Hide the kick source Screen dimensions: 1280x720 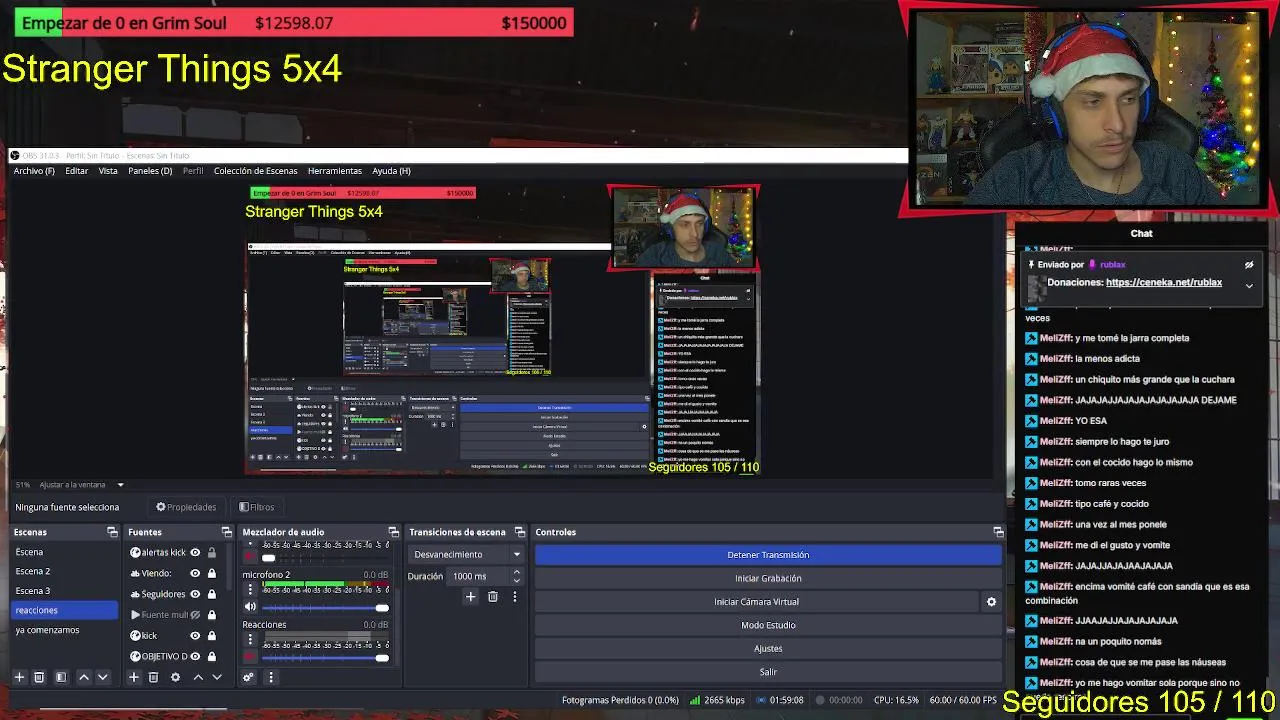coord(195,635)
